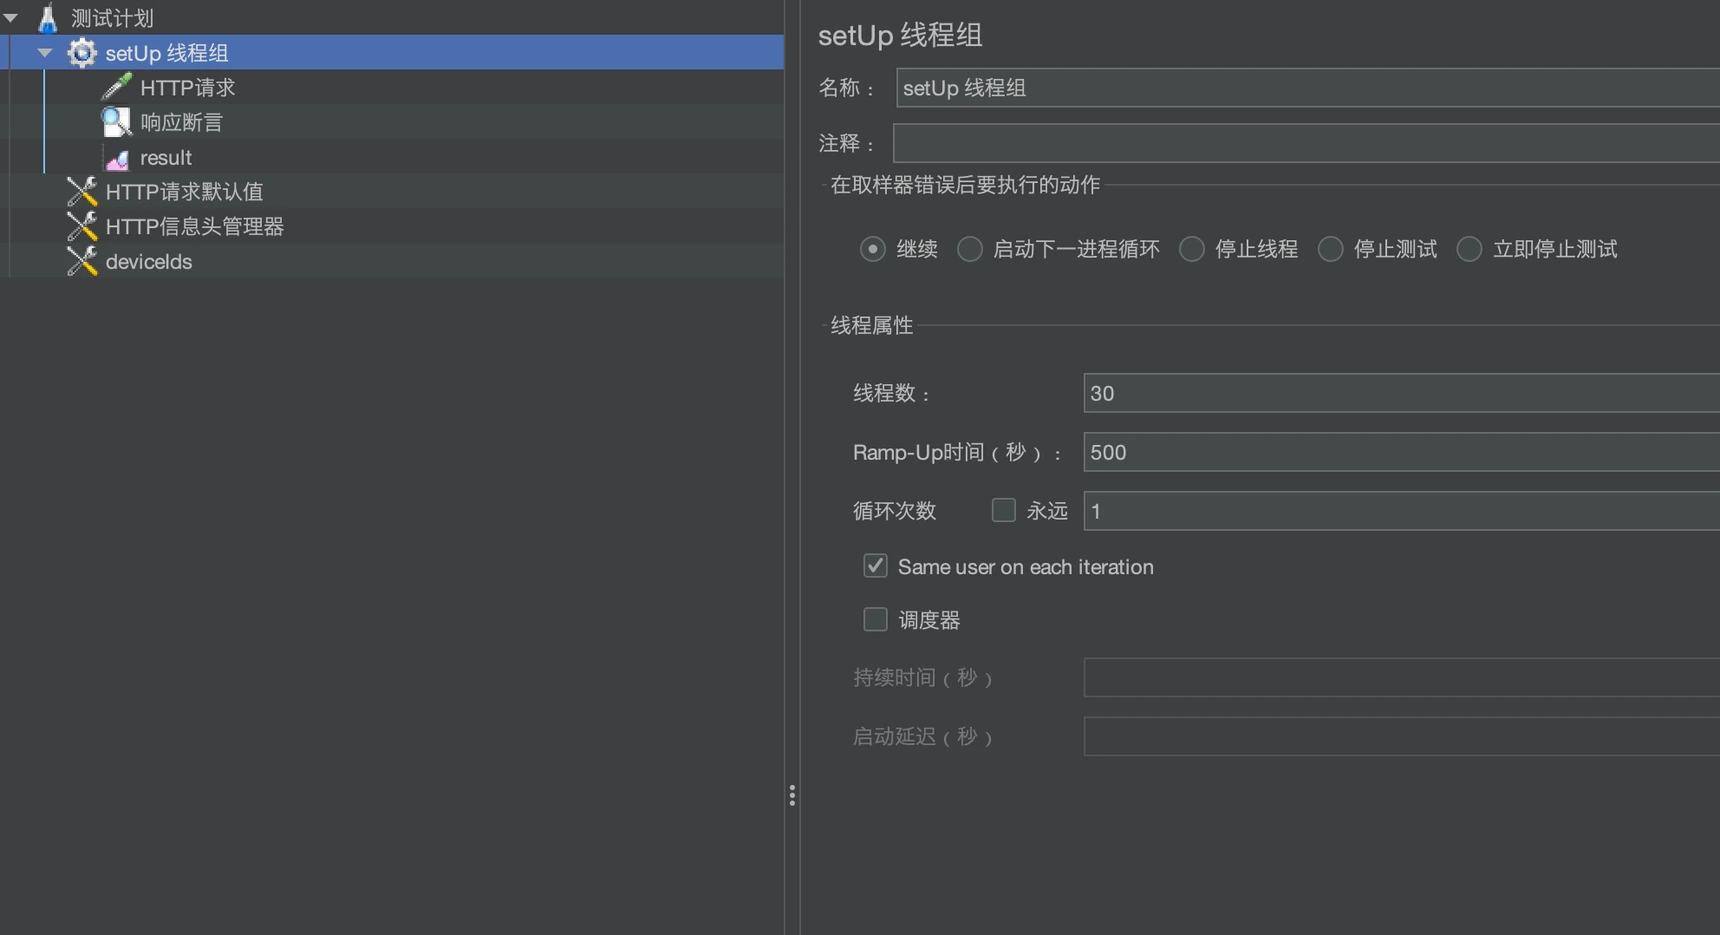Open the result tree item
The height and width of the screenshot is (935, 1720).
(x=166, y=158)
